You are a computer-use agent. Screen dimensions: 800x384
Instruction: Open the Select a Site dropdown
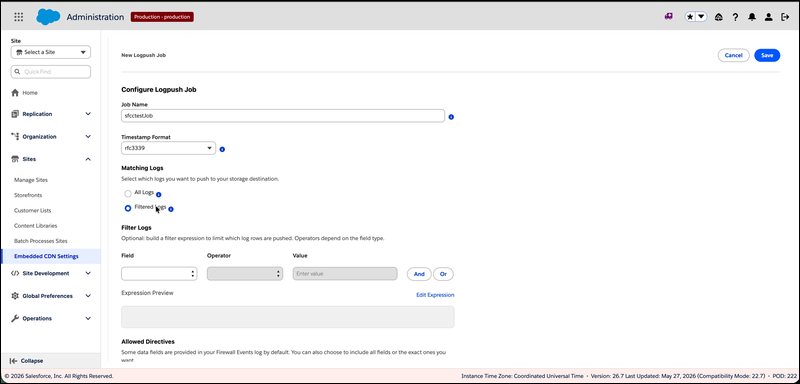click(x=51, y=52)
